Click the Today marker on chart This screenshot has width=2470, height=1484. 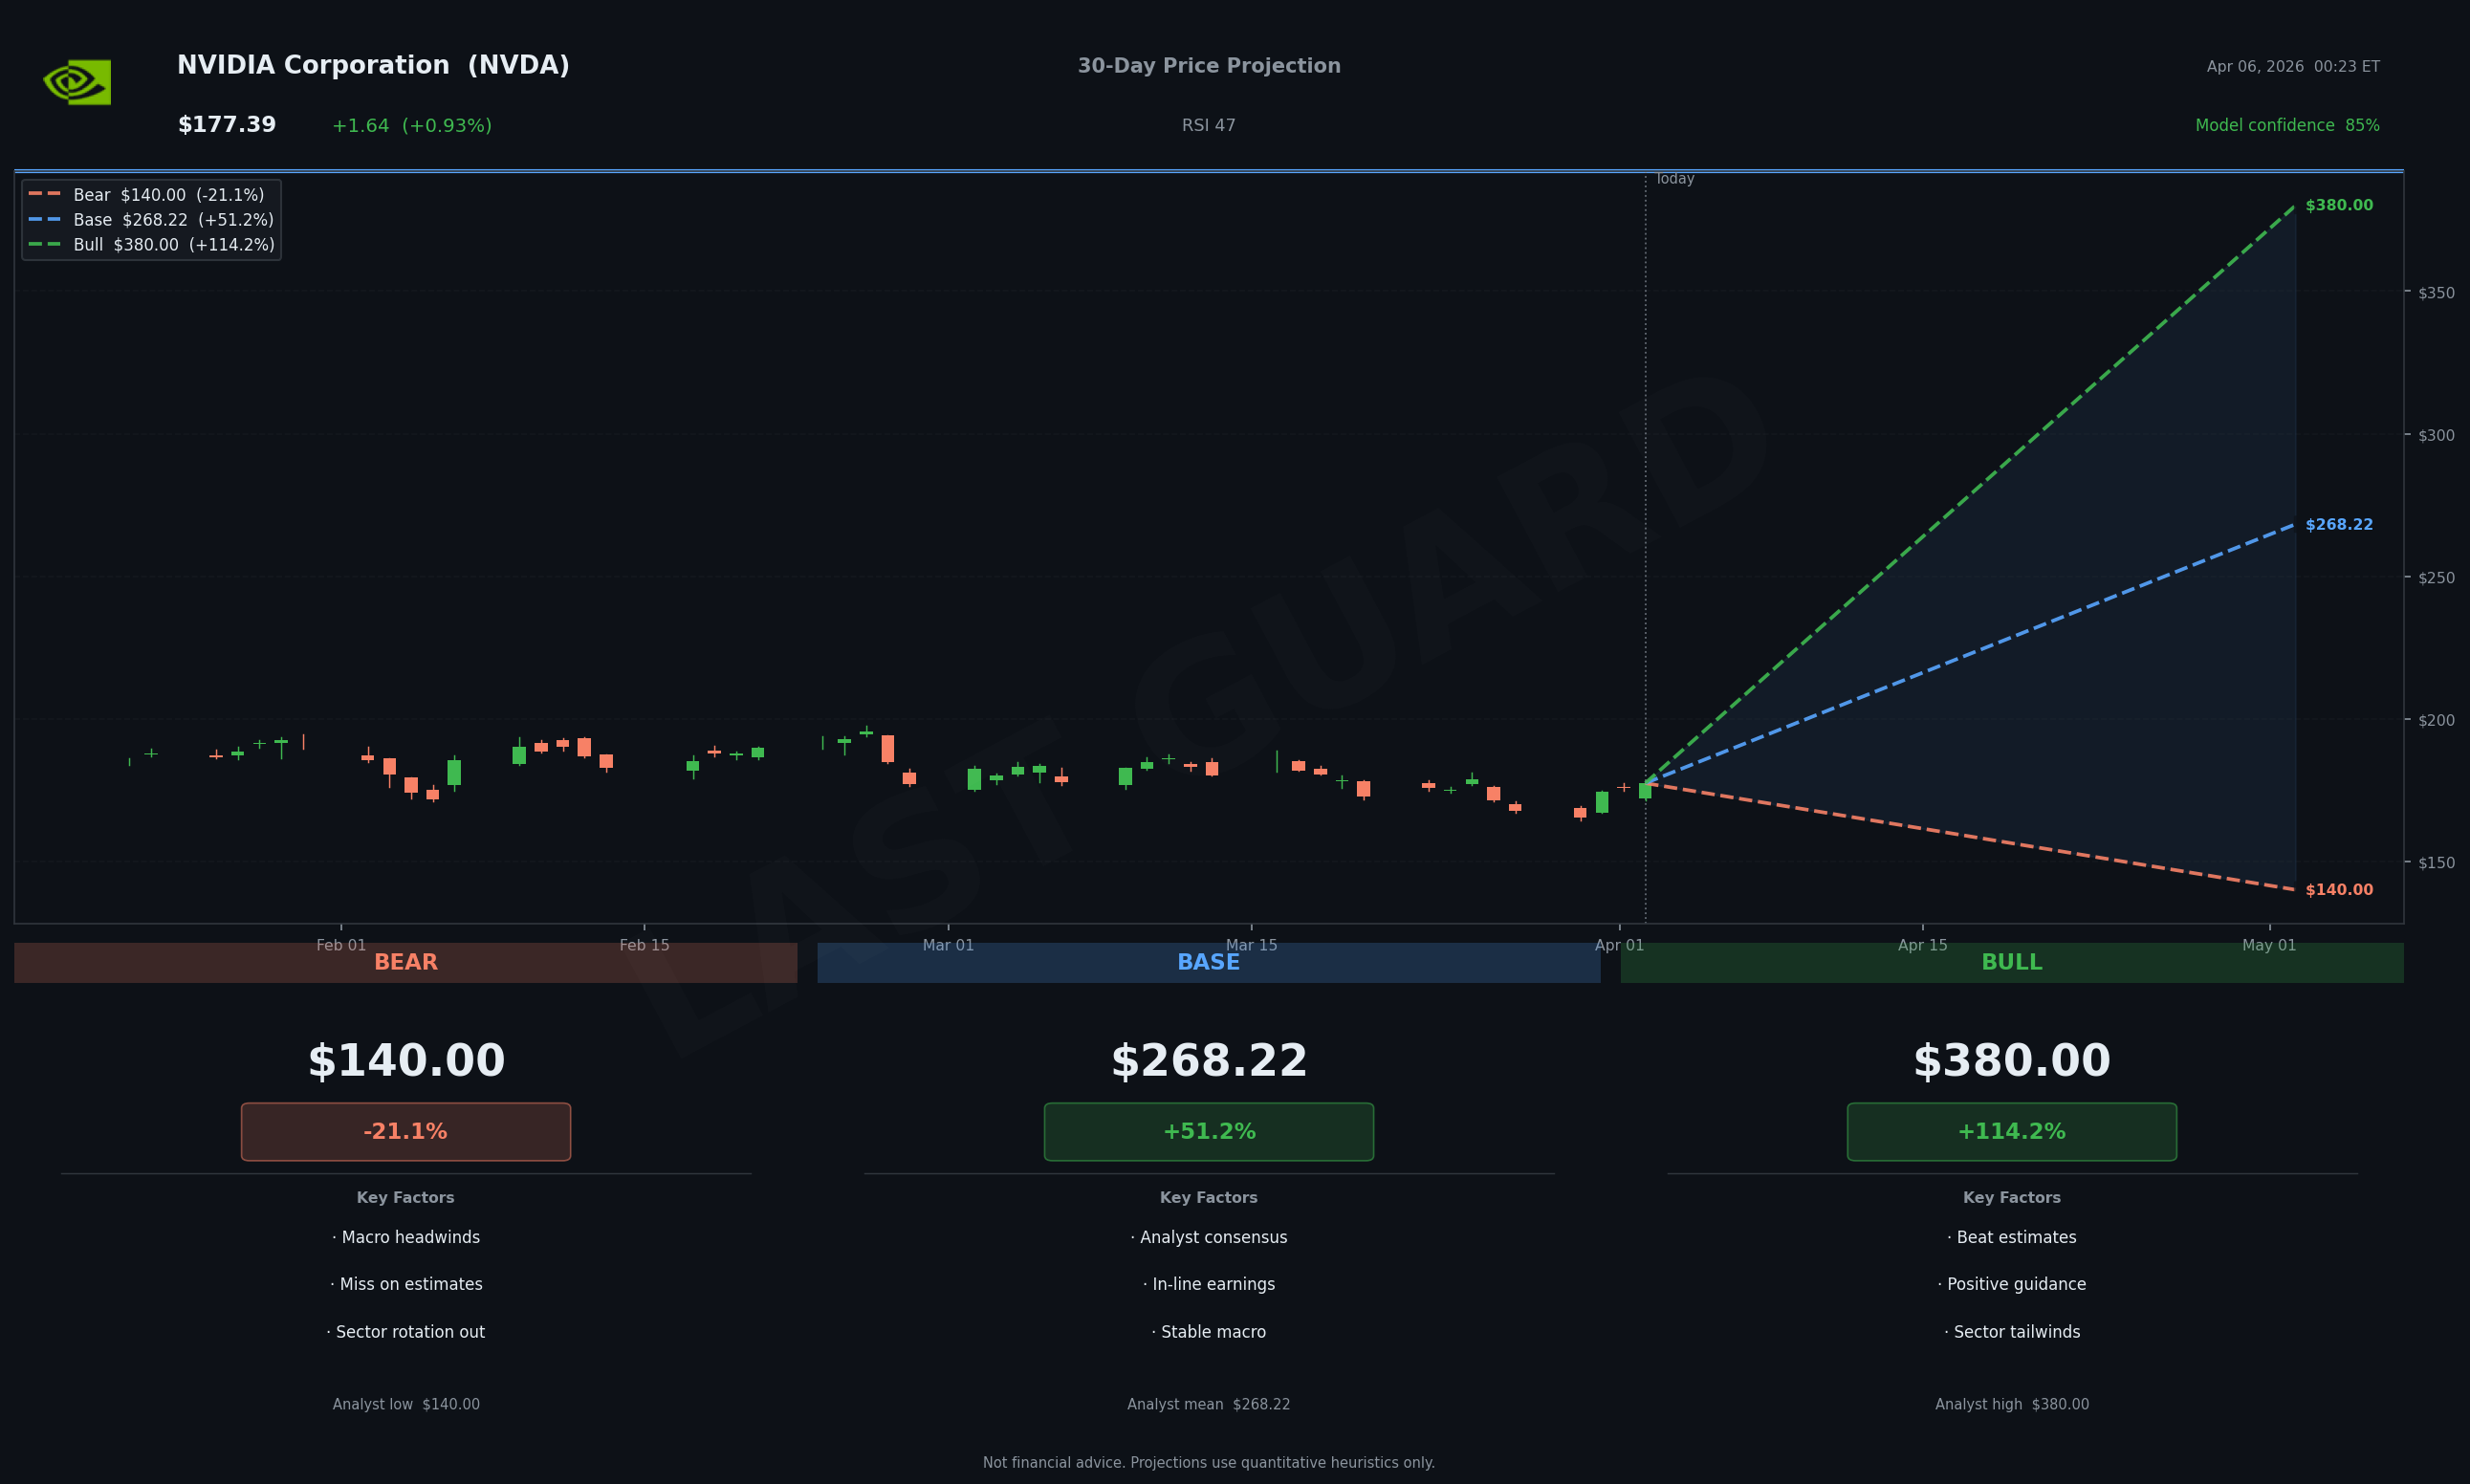[1674, 179]
